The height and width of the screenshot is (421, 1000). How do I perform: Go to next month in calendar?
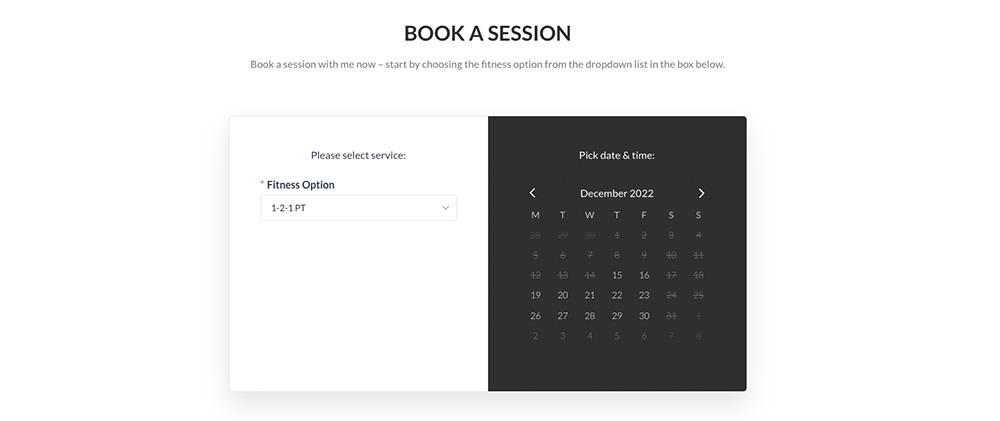pos(701,193)
